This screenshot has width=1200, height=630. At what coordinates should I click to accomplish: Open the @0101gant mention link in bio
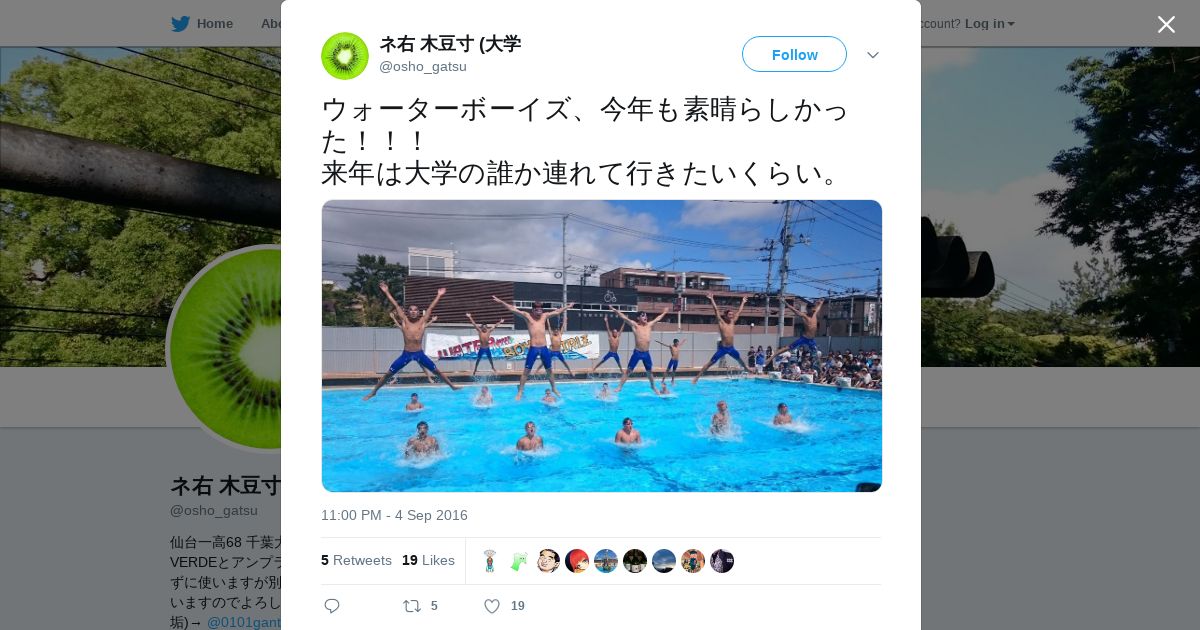243,622
